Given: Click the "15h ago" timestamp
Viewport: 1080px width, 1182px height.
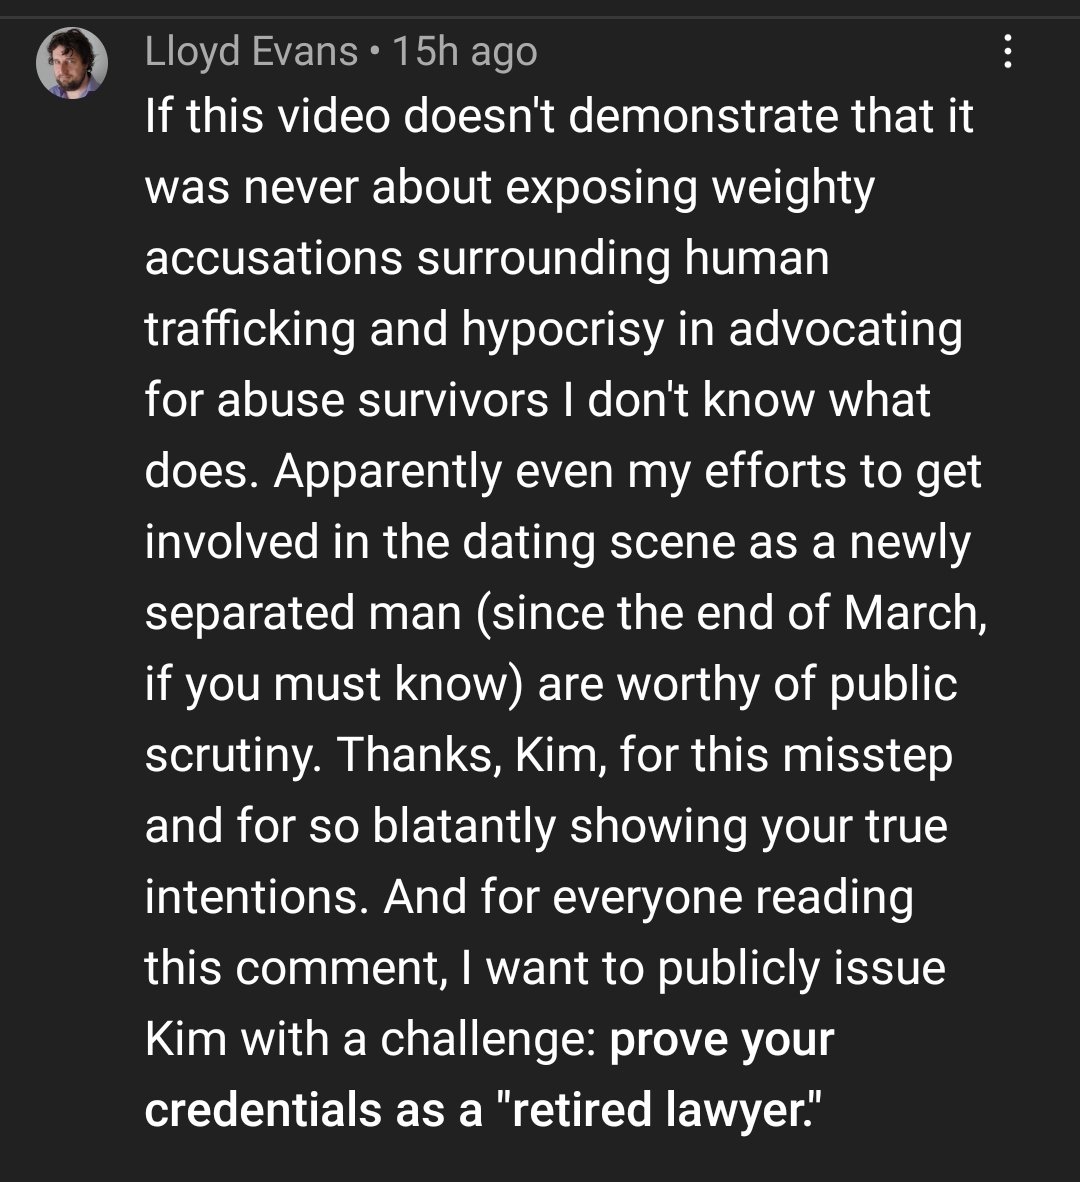Looking at the screenshot, I should [465, 52].
